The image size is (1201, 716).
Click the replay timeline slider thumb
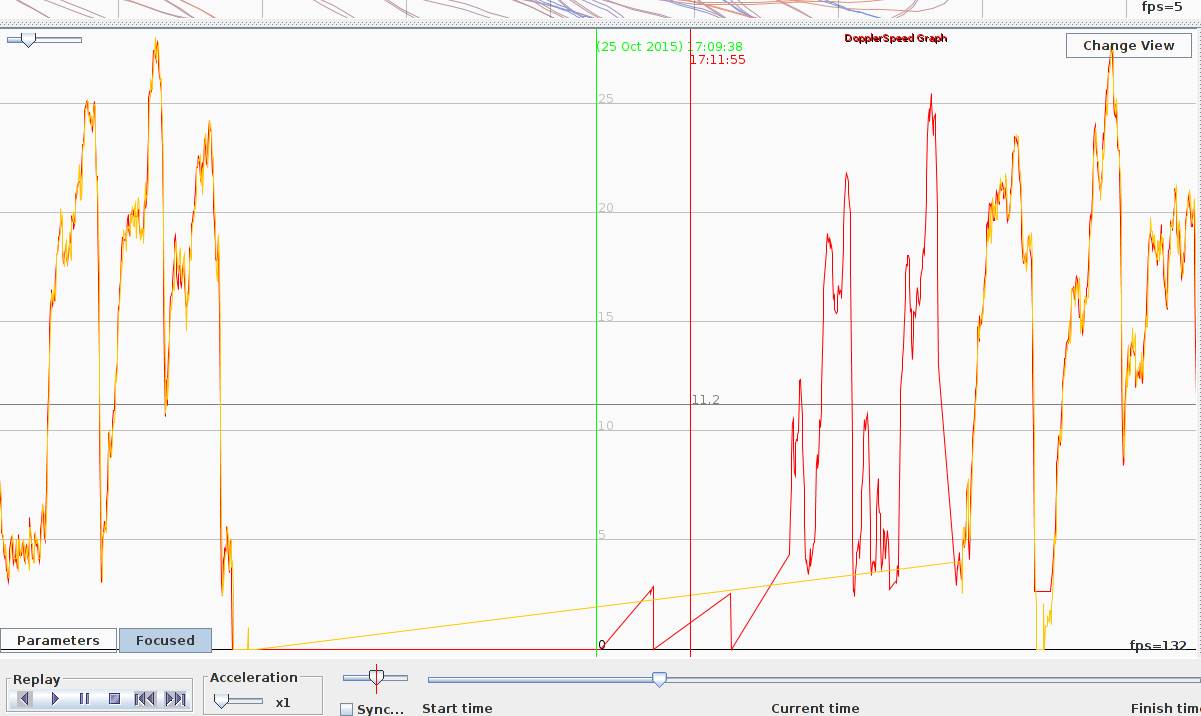659,680
